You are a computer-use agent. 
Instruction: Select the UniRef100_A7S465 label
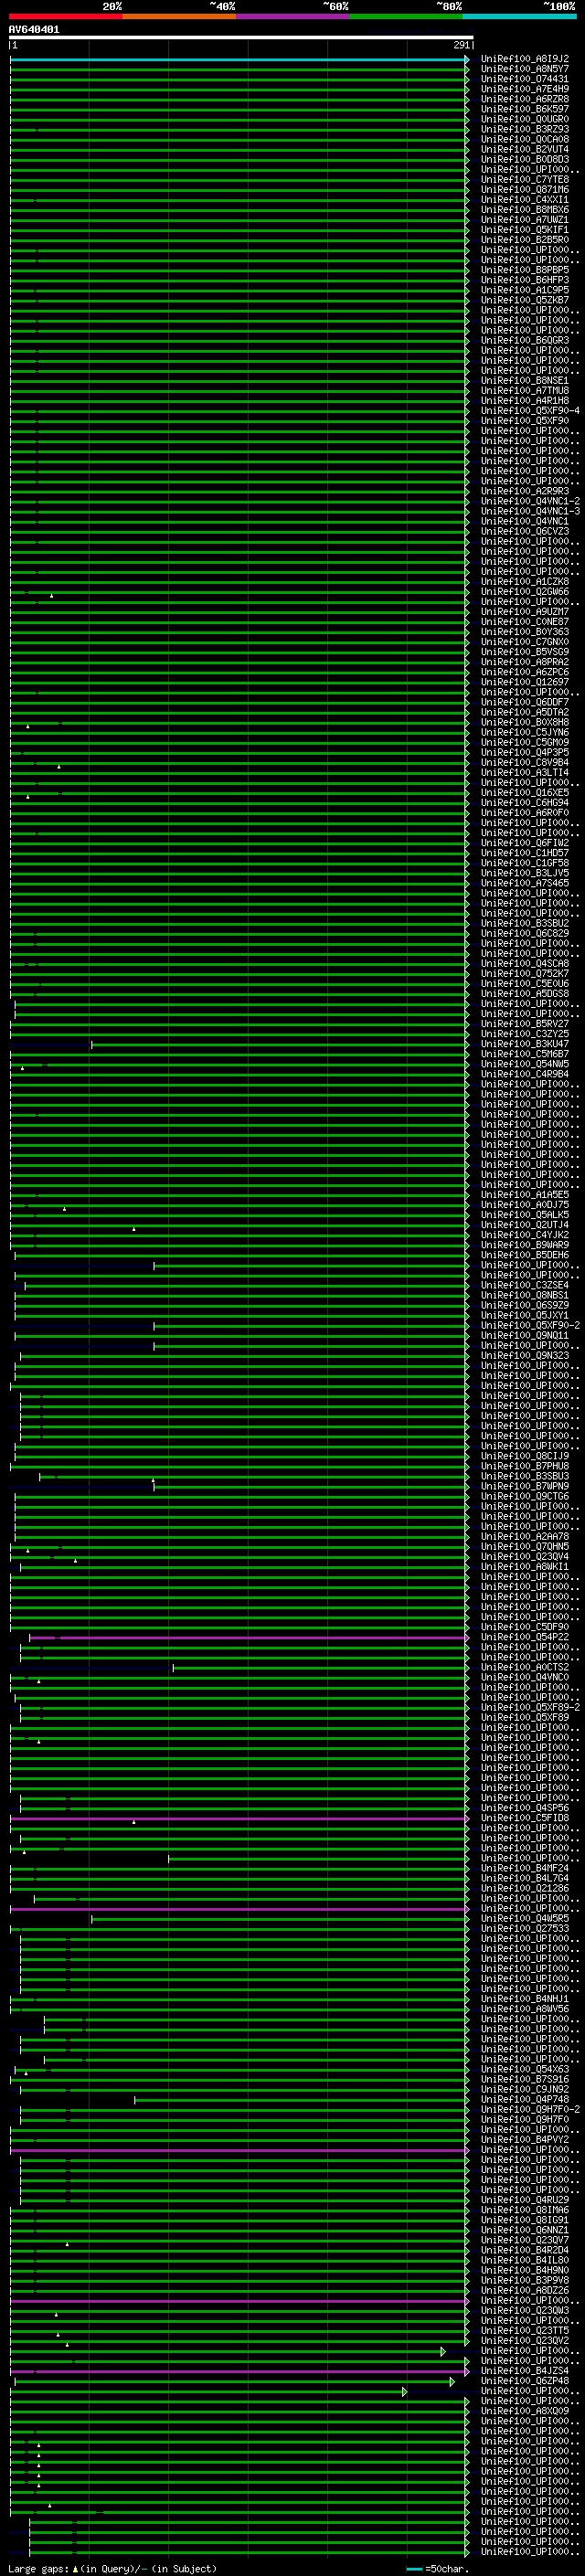(525, 883)
